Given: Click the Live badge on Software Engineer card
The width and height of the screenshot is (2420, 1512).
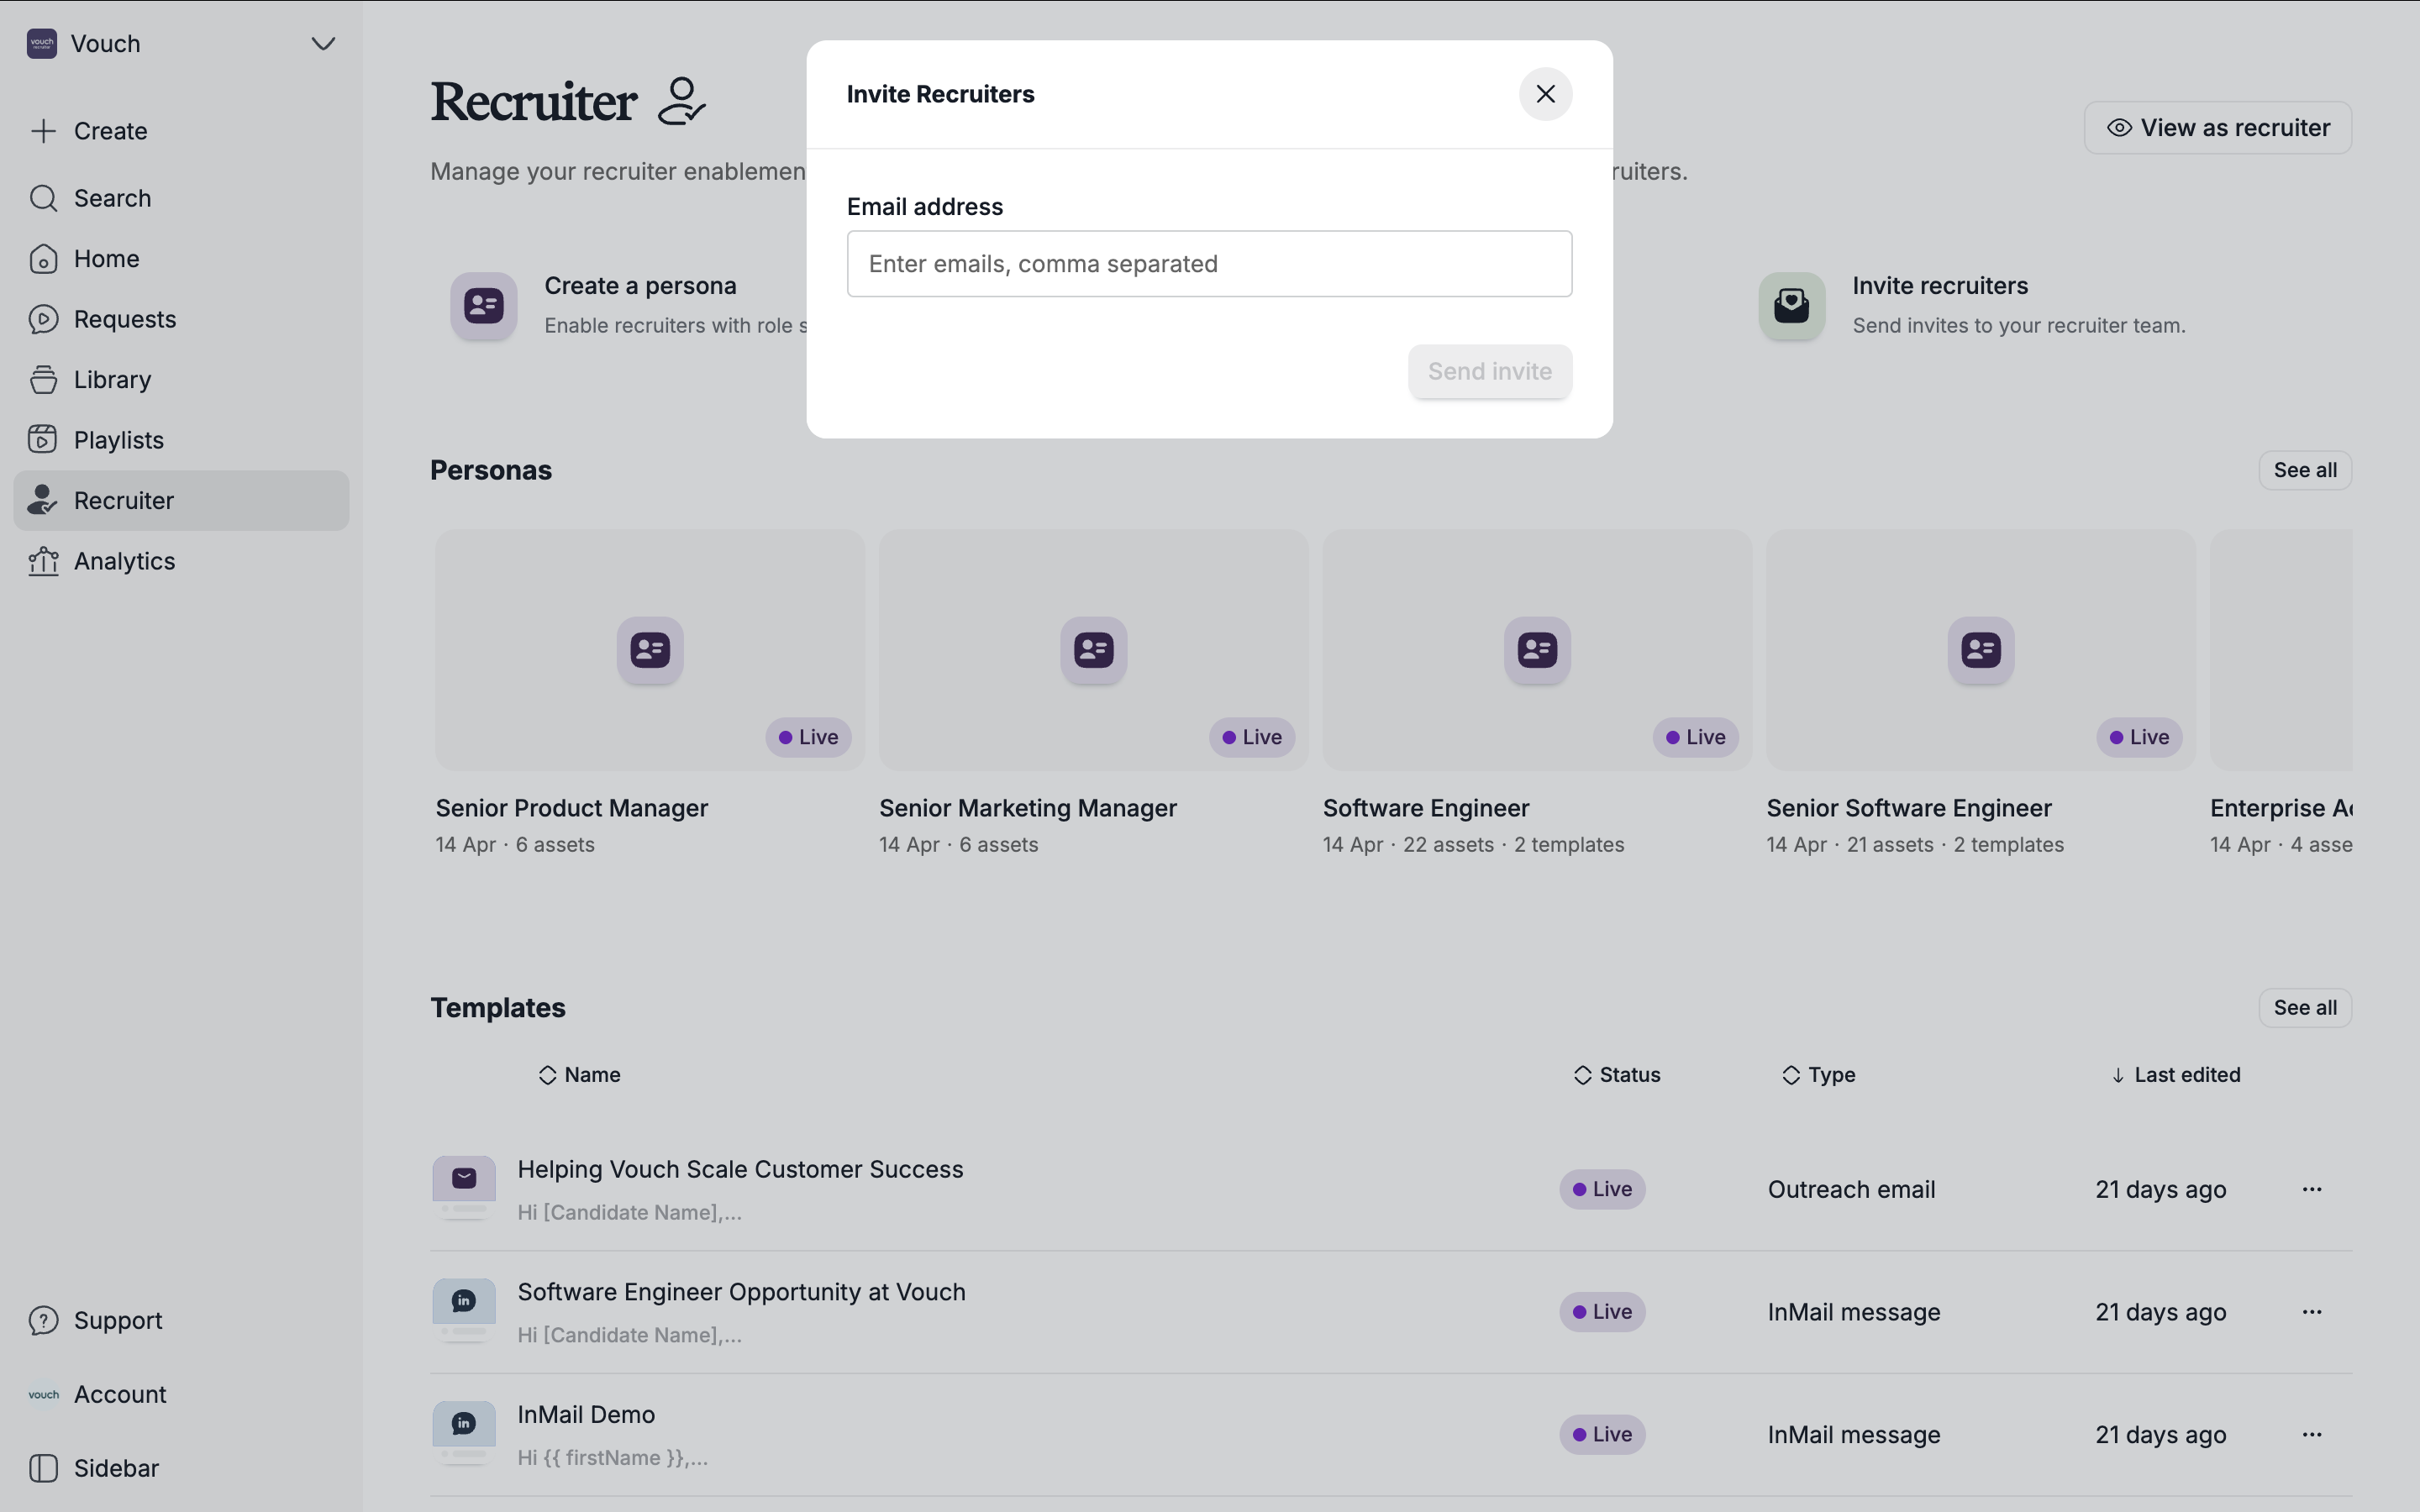Looking at the screenshot, I should coord(1695,738).
